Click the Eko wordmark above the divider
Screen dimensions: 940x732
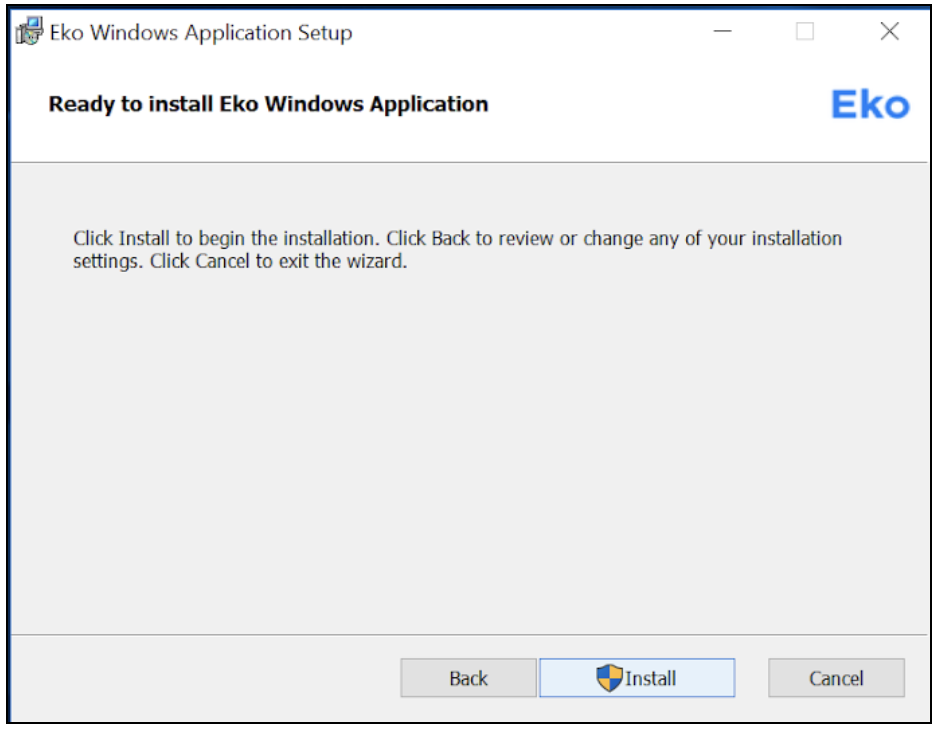(x=872, y=103)
